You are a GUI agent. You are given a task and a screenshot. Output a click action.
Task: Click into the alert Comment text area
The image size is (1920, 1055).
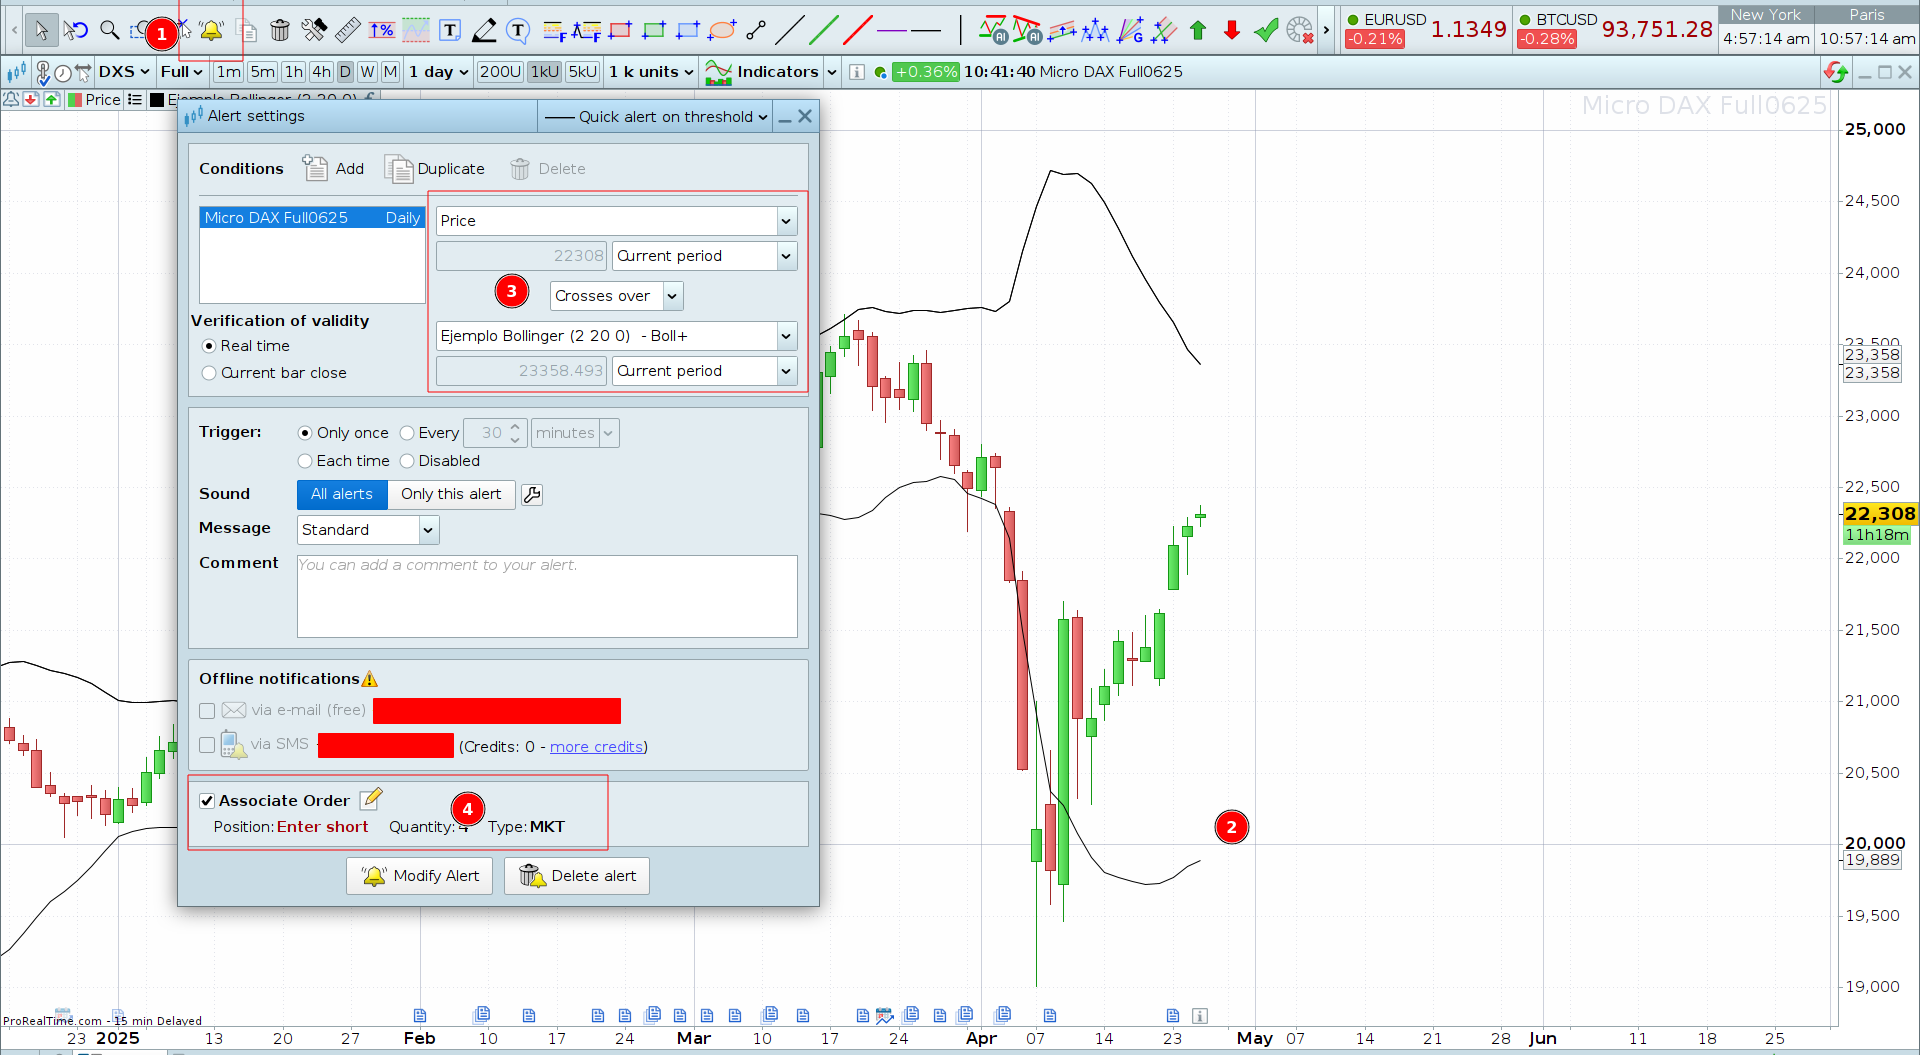547,597
